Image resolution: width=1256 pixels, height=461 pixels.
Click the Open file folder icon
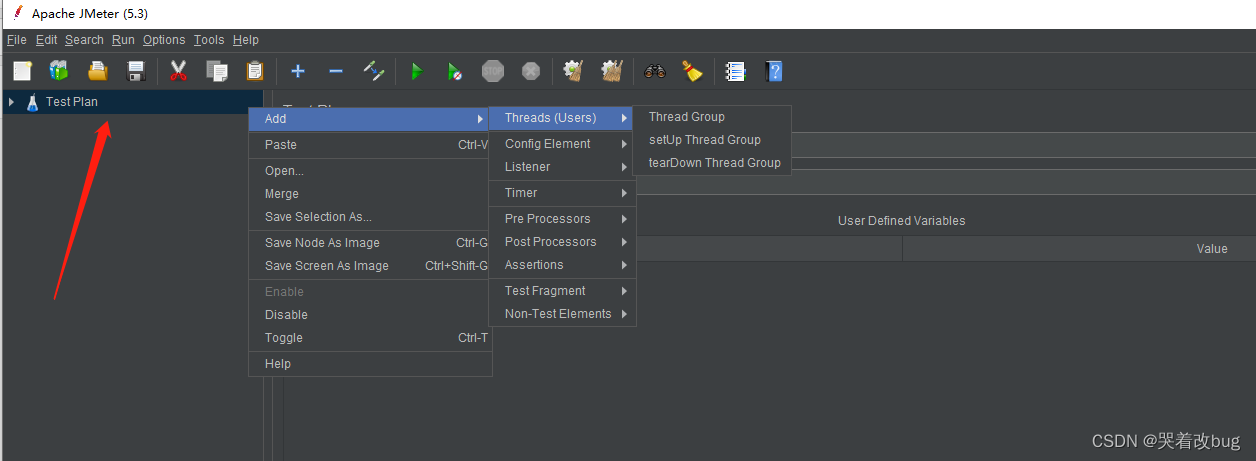click(x=97, y=71)
